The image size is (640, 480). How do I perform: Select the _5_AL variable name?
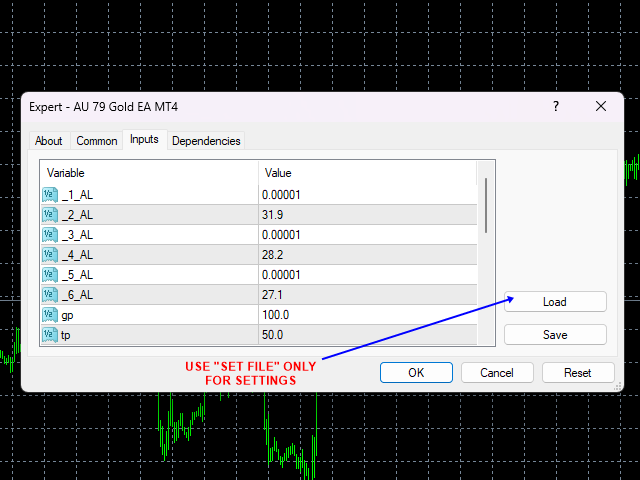pyautogui.click(x=78, y=275)
